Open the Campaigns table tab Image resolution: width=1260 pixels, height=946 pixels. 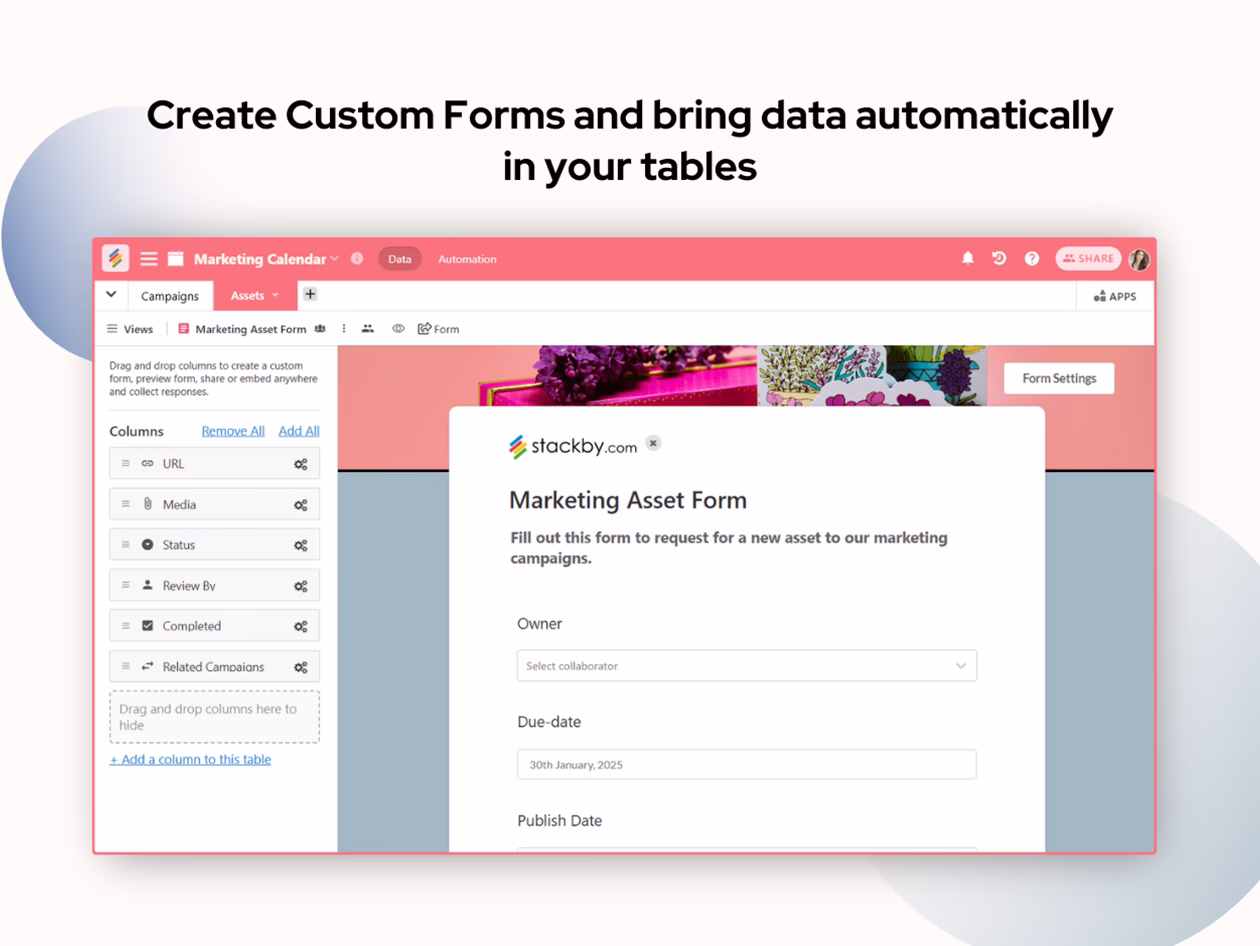[x=170, y=295]
